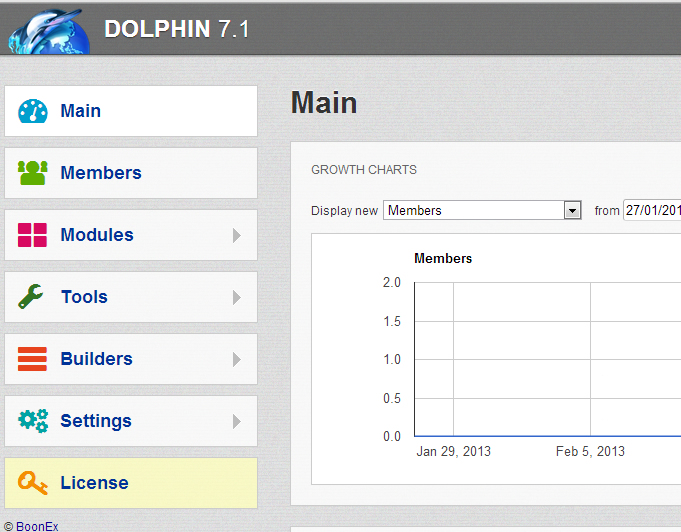Click the dropdown arrow of Members selector
Screen dimensions: 681x532
click(x=572, y=211)
